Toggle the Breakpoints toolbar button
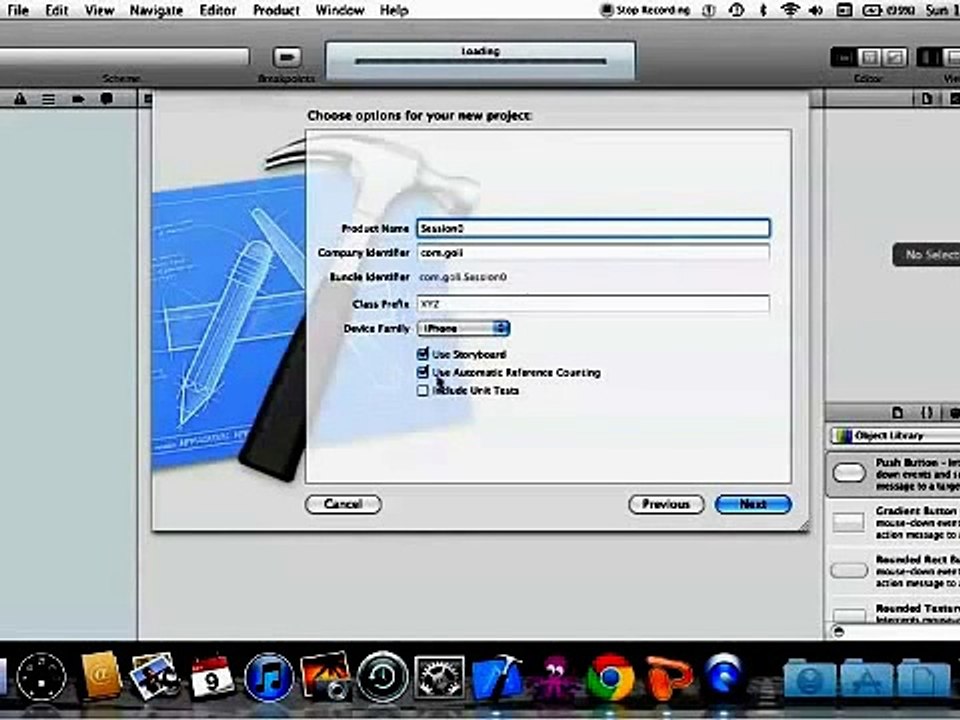Image resolution: width=960 pixels, height=720 pixels. (x=287, y=58)
